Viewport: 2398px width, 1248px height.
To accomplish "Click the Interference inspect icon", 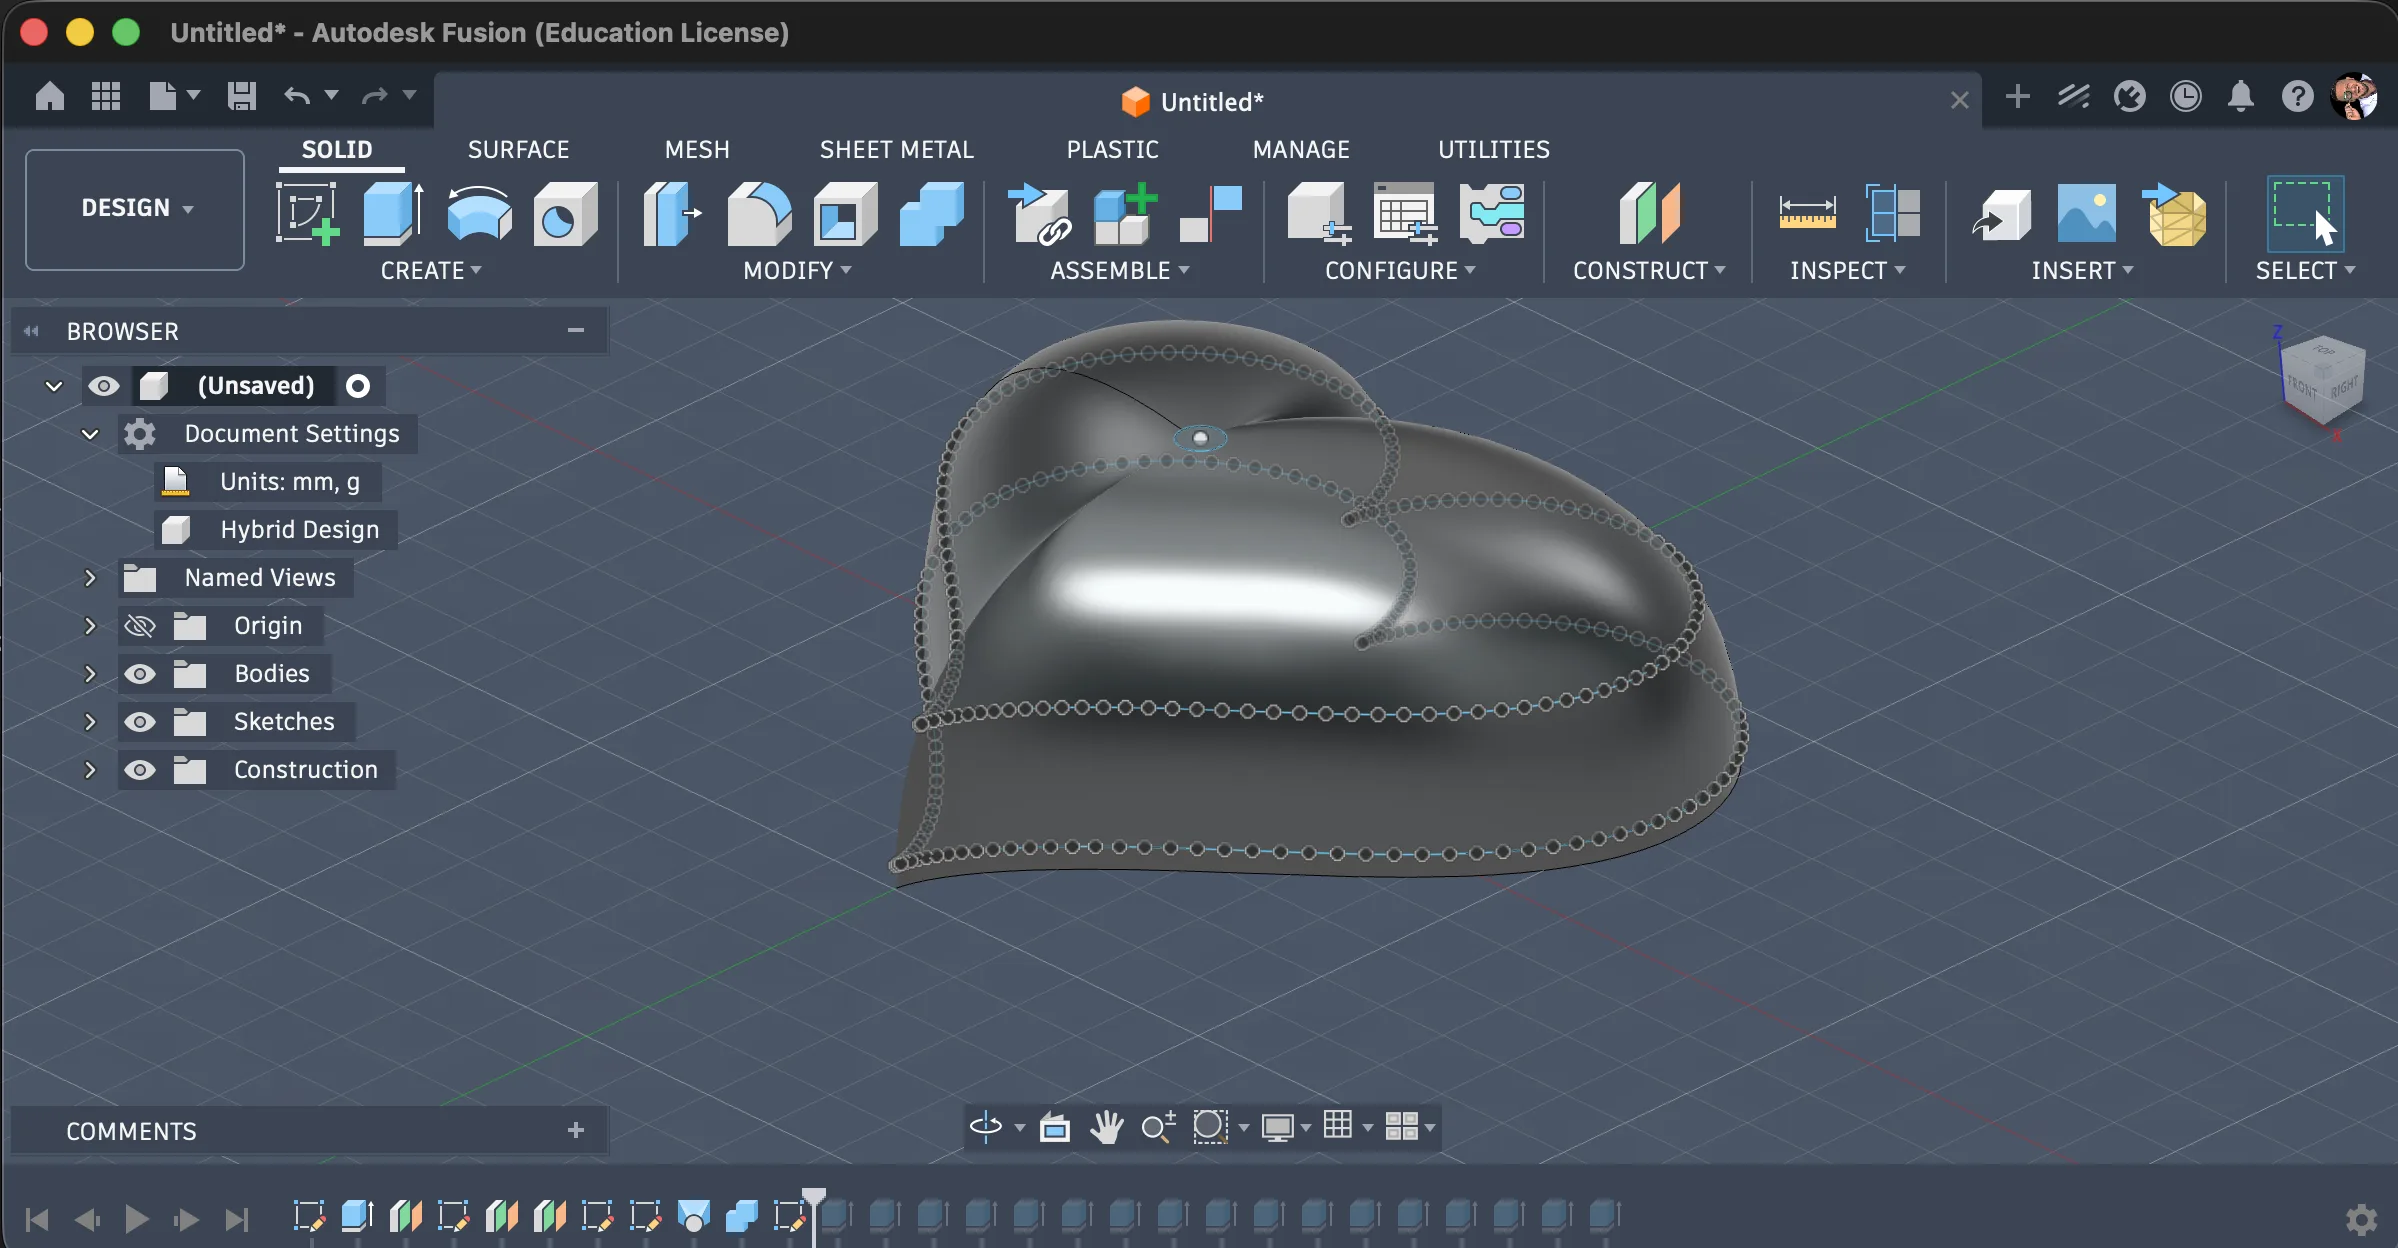I will coord(1892,213).
